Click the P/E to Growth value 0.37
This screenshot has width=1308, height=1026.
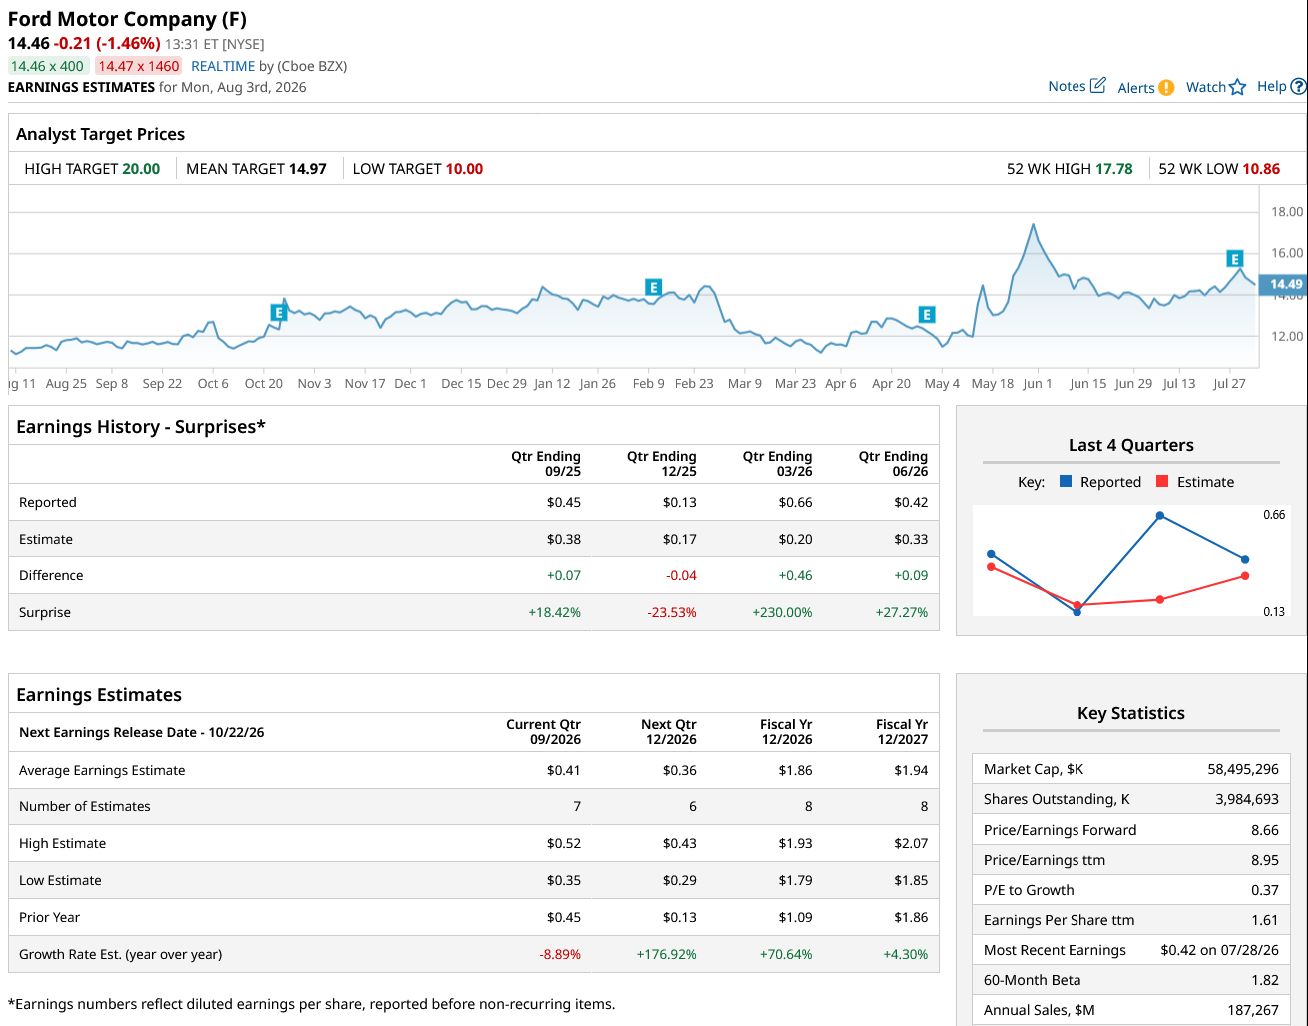1265,890
